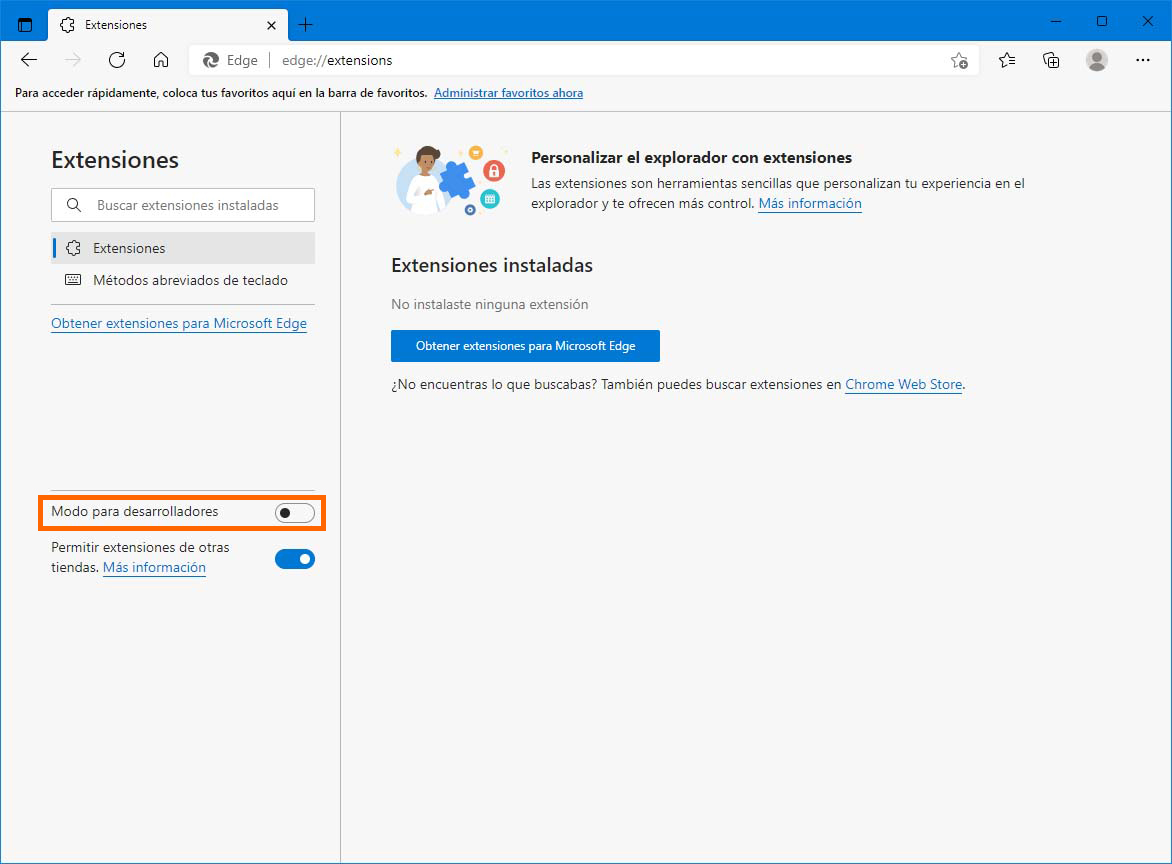Screen dimensions: 1172x864
Task: Open the user profile avatar
Action: pyautogui.click(x=1097, y=60)
